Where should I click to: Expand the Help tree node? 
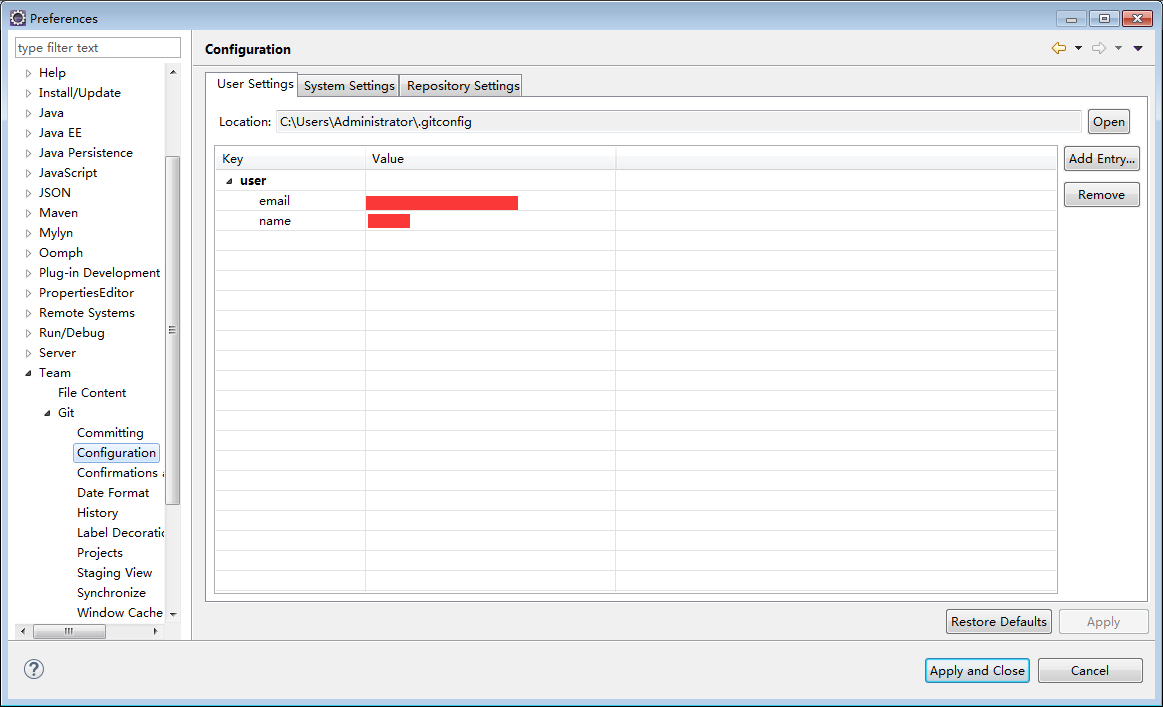coord(28,73)
